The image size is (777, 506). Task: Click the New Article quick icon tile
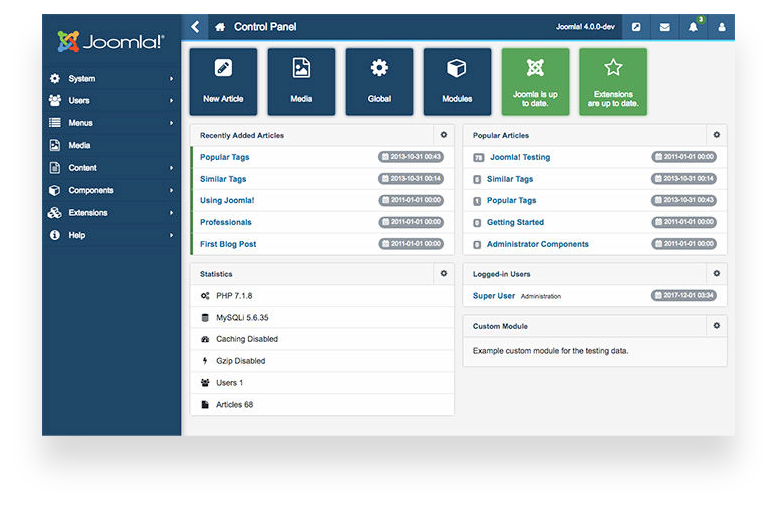tap(223, 82)
